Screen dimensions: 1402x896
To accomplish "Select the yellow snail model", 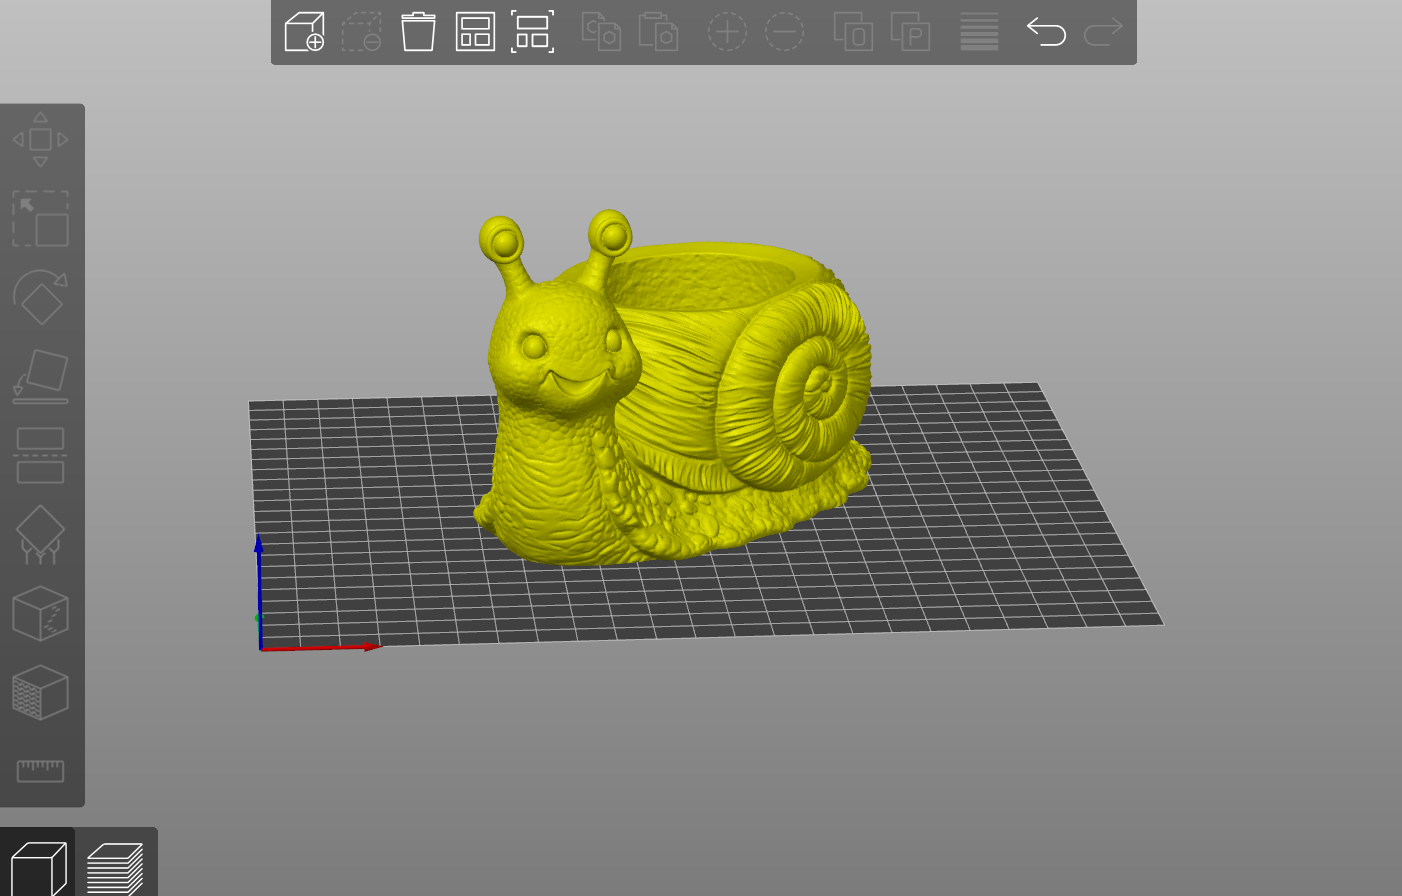I will point(672,388).
